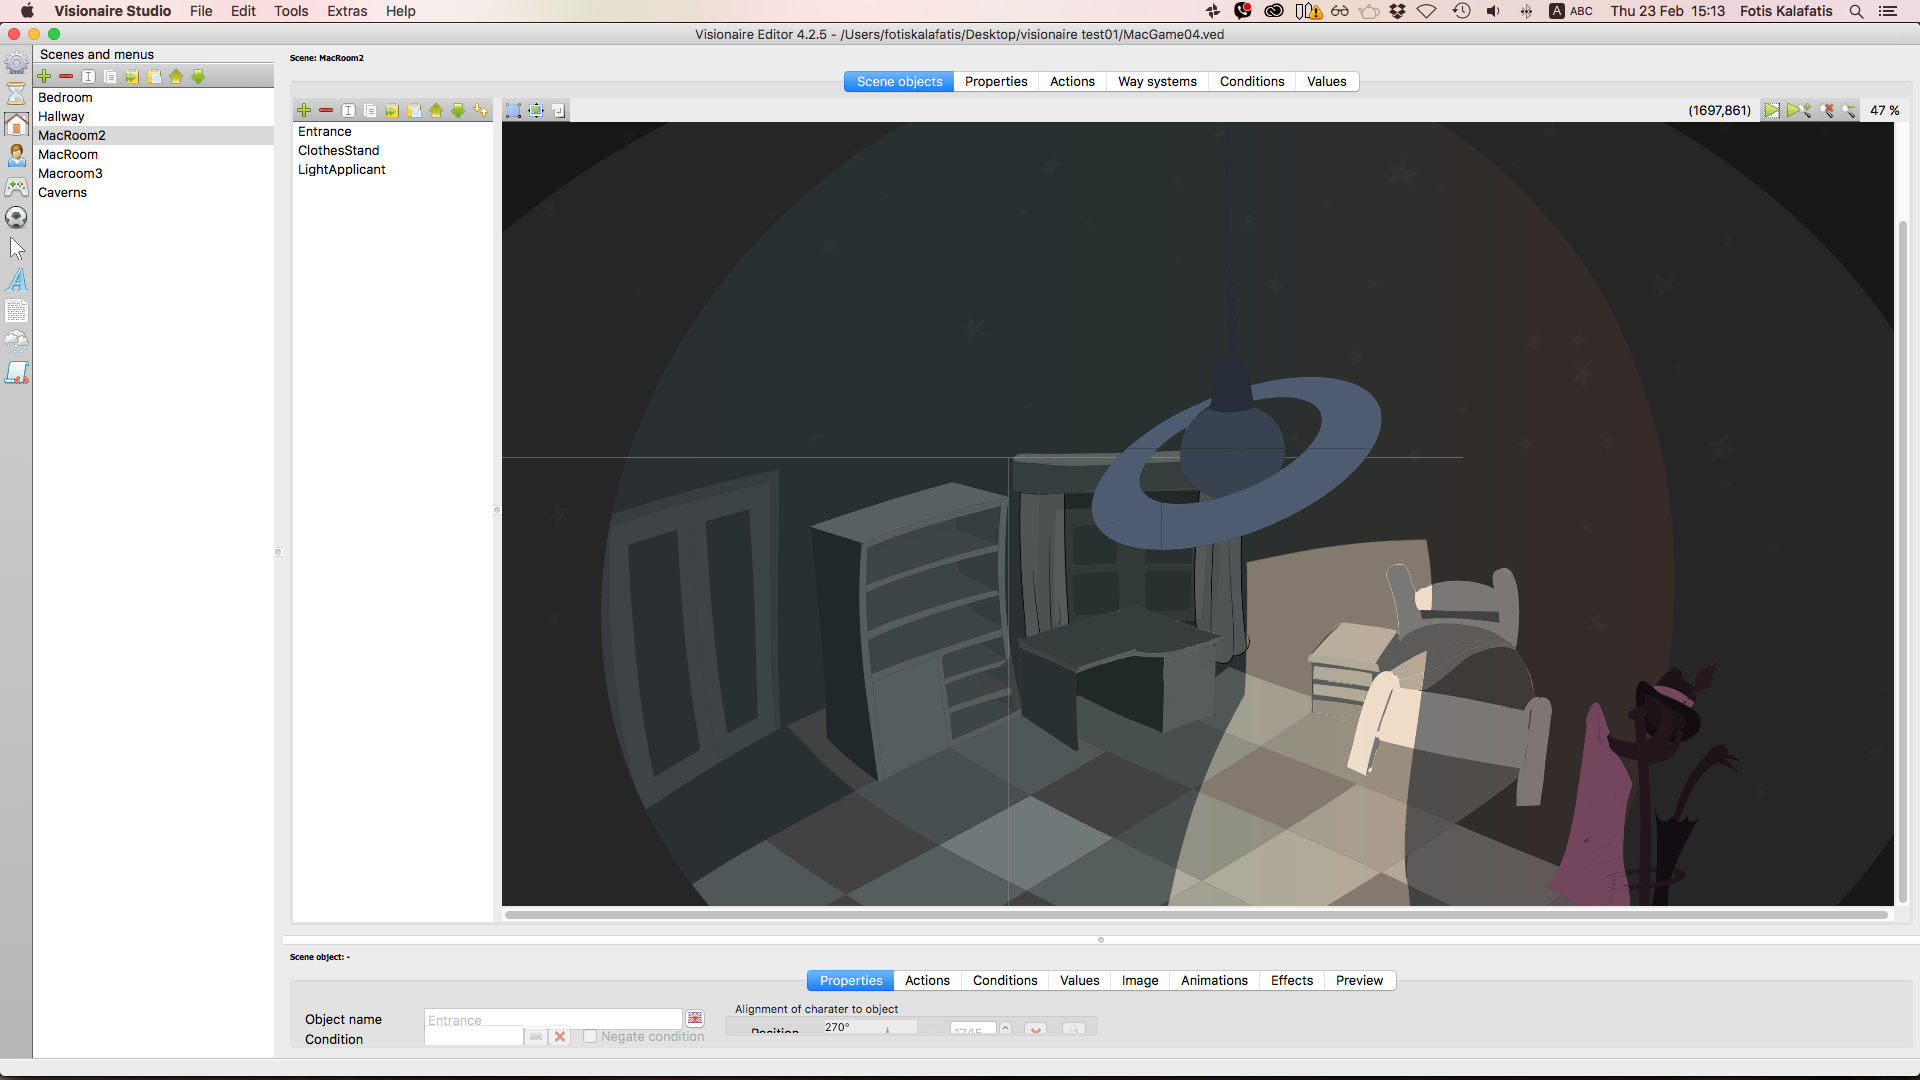Open the scene Values tab

point(1327,82)
